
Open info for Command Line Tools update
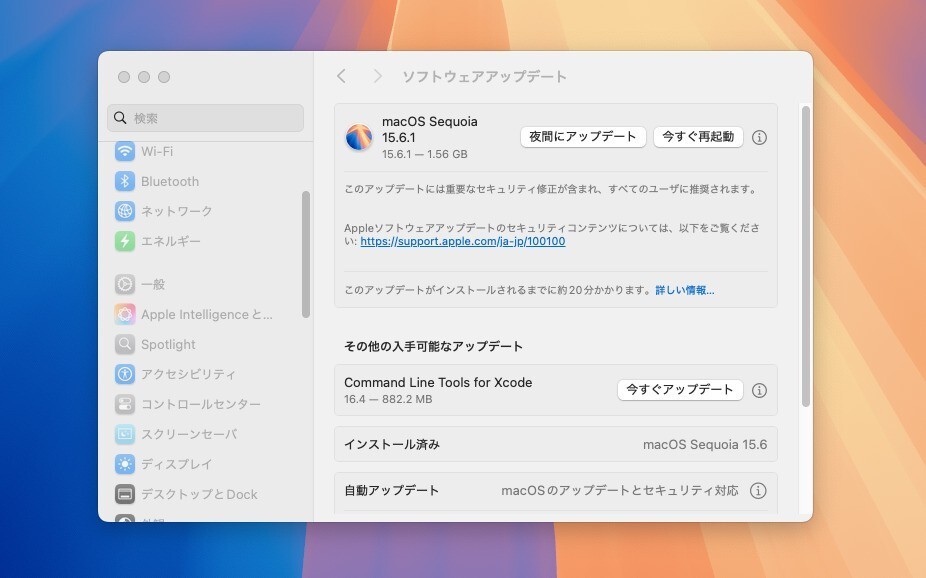tap(759, 390)
